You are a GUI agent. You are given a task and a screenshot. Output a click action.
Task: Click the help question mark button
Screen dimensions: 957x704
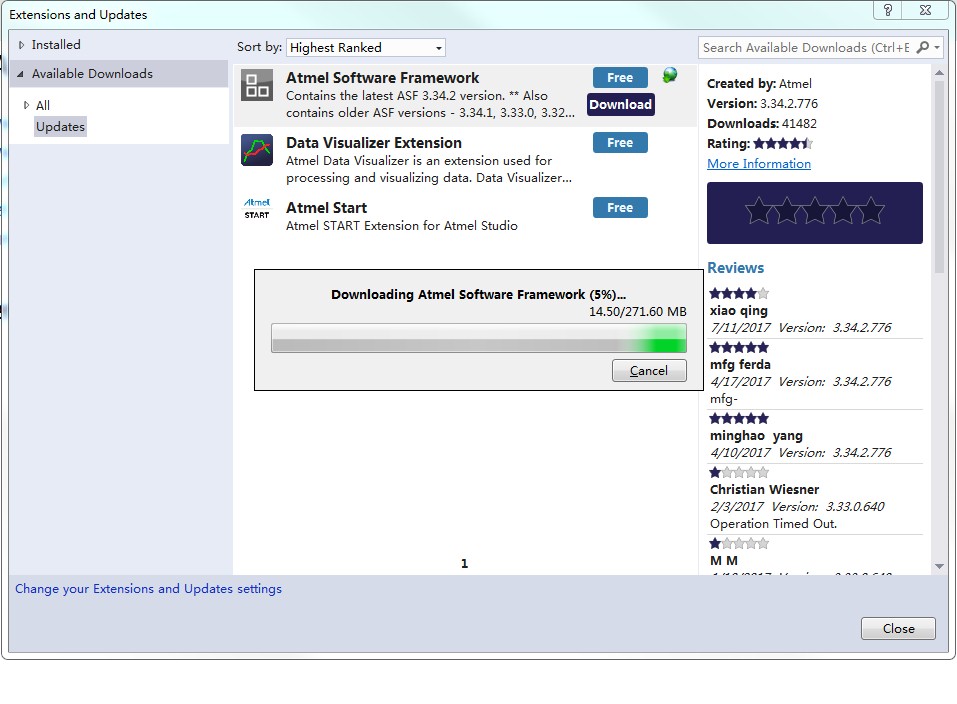[887, 10]
